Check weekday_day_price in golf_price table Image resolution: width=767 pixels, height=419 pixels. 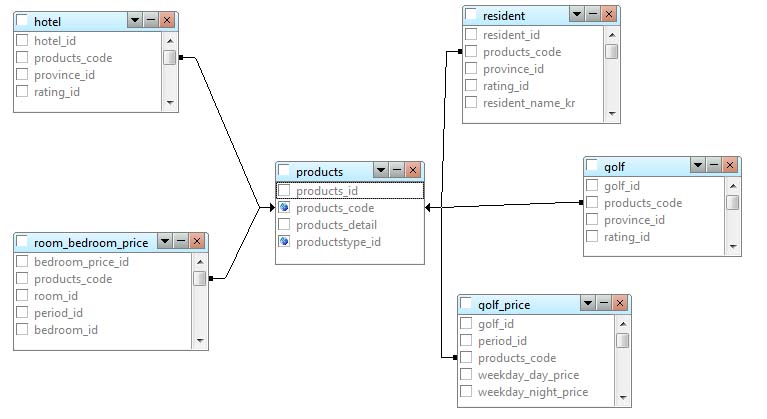pyautogui.click(x=466, y=375)
